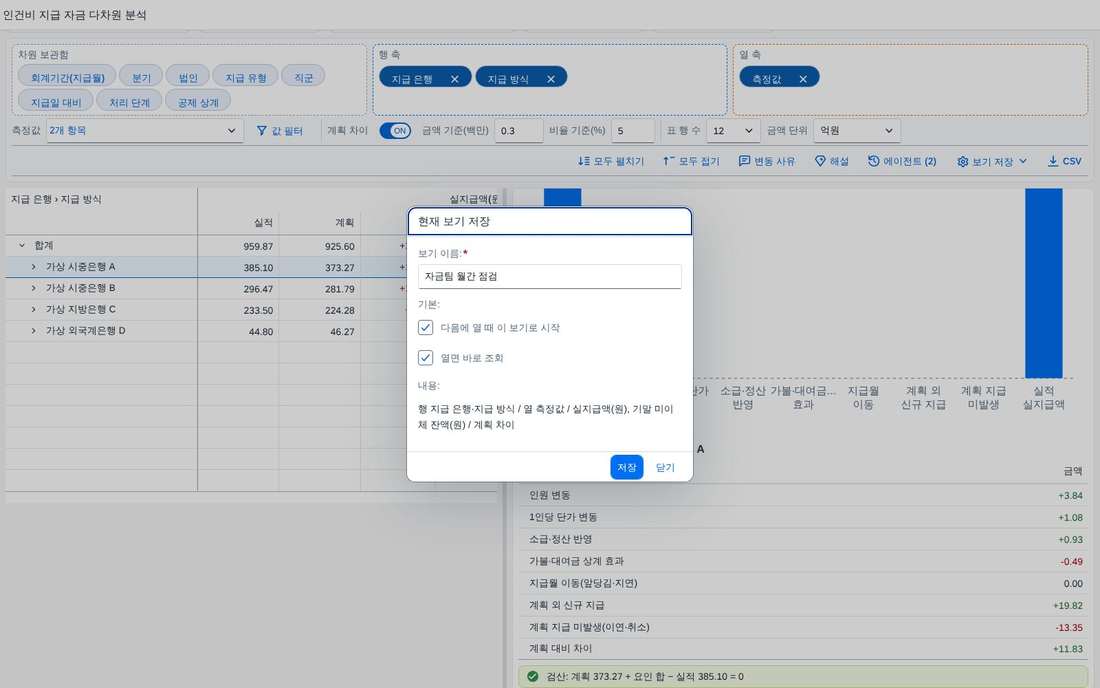The width and height of the screenshot is (1100, 688).
Task: Remove the 지급 은행 chip with its X
Action: coord(455,79)
